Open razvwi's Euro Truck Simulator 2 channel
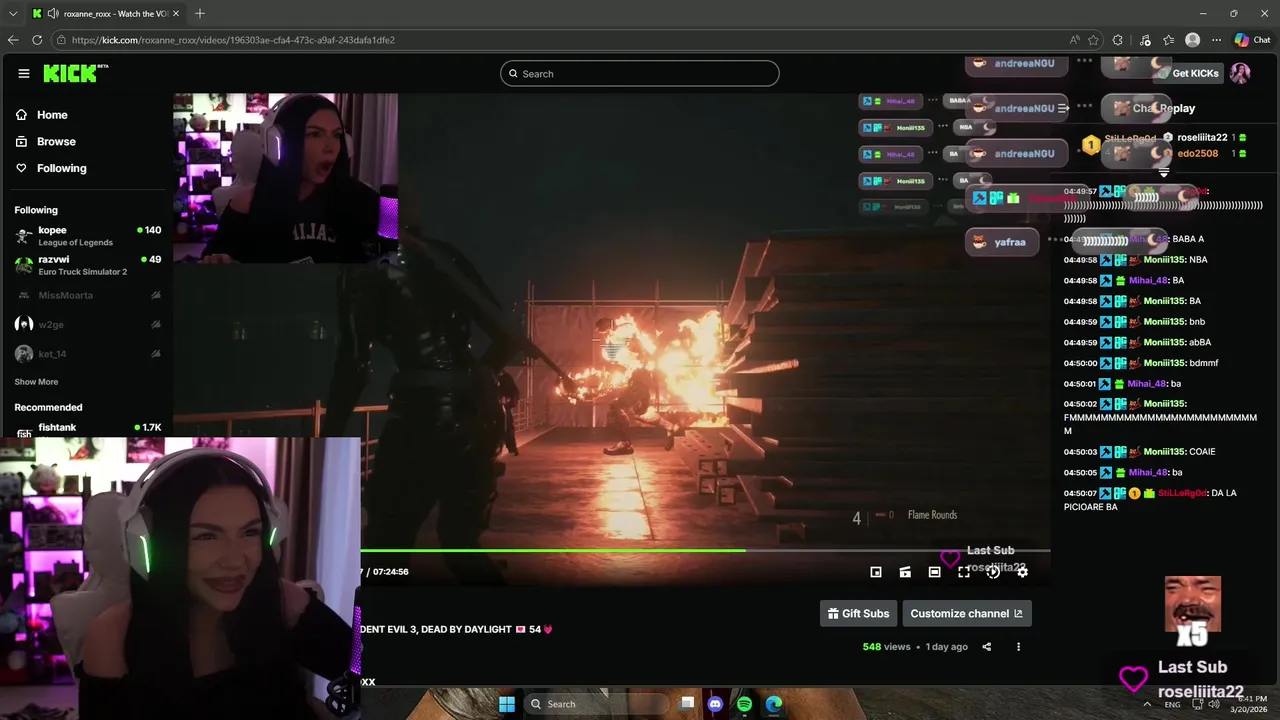The width and height of the screenshot is (1280, 720). click(87, 265)
